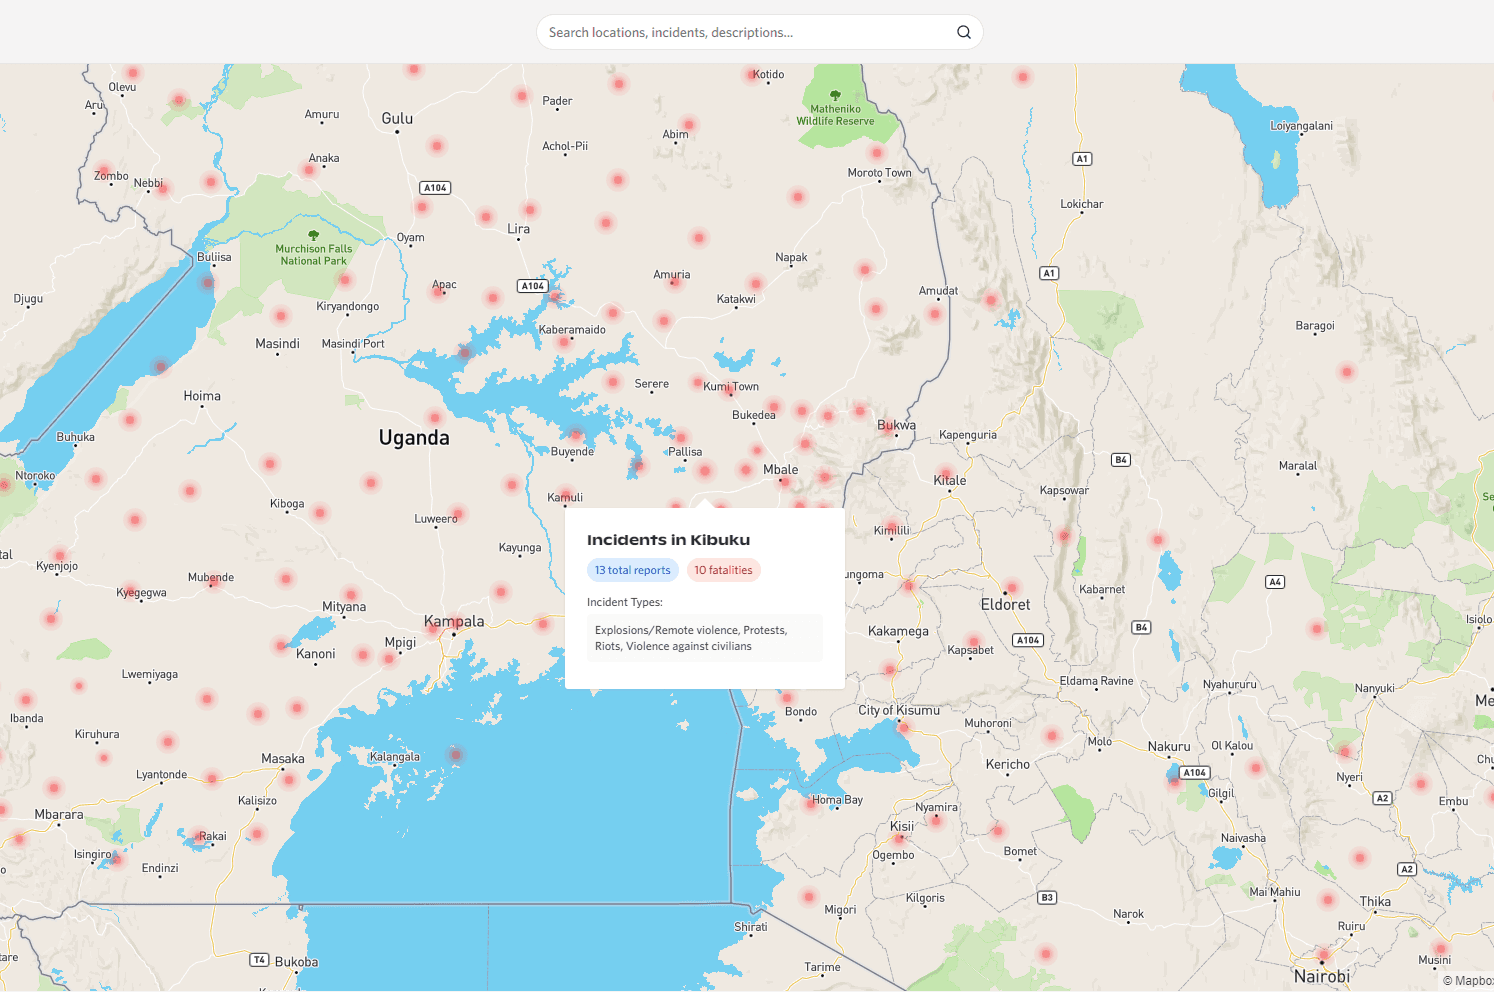This screenshot has width=1494, height=992.
Task: Click the incident marker at Pallisa
Action: pyautogui.click(x=680, y=438)
